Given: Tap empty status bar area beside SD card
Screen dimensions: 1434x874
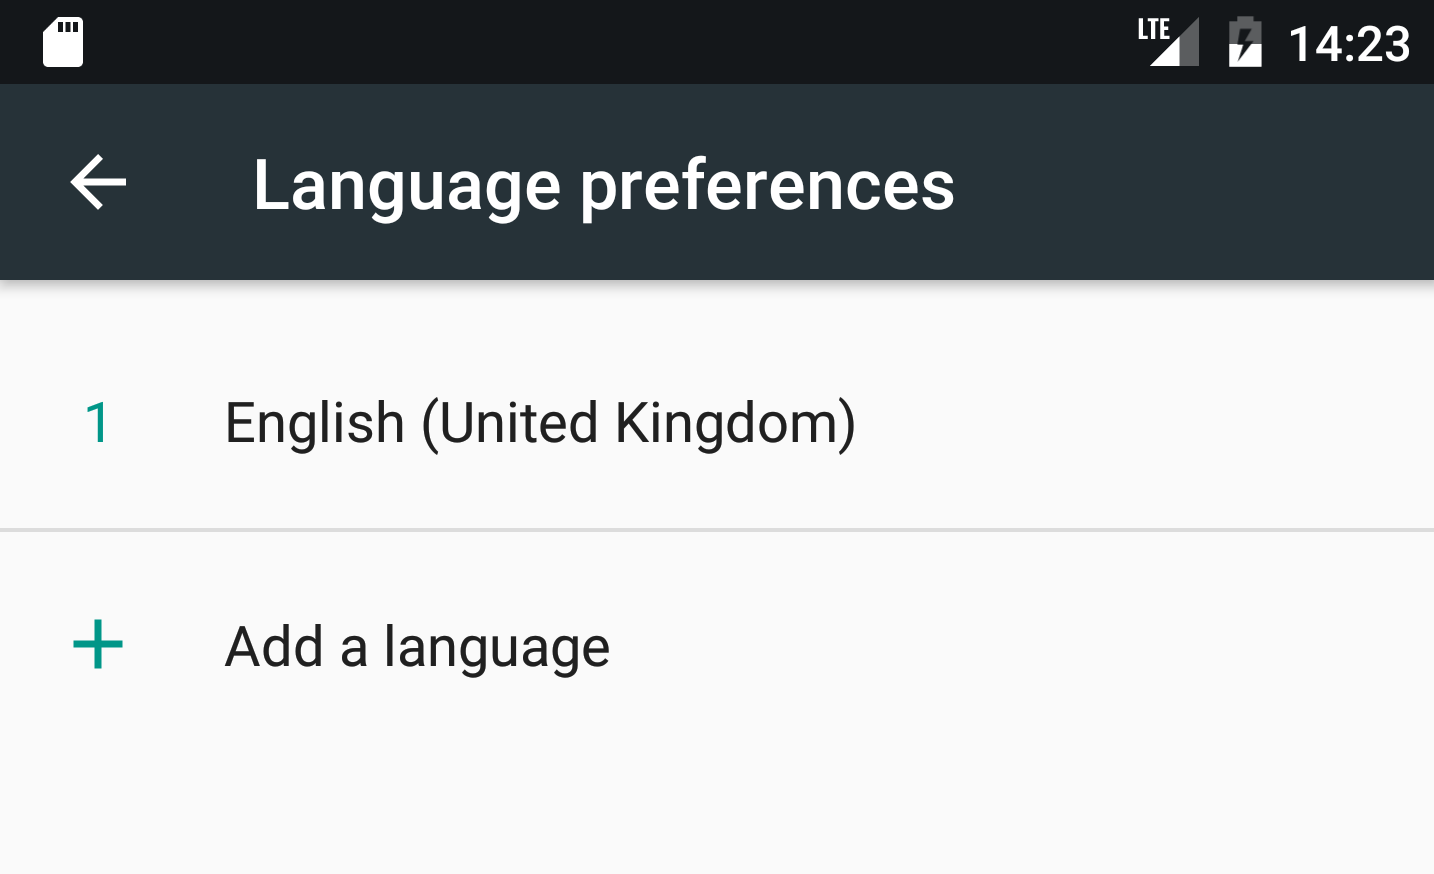Looking at the screenshot, I should coord(600,43).
